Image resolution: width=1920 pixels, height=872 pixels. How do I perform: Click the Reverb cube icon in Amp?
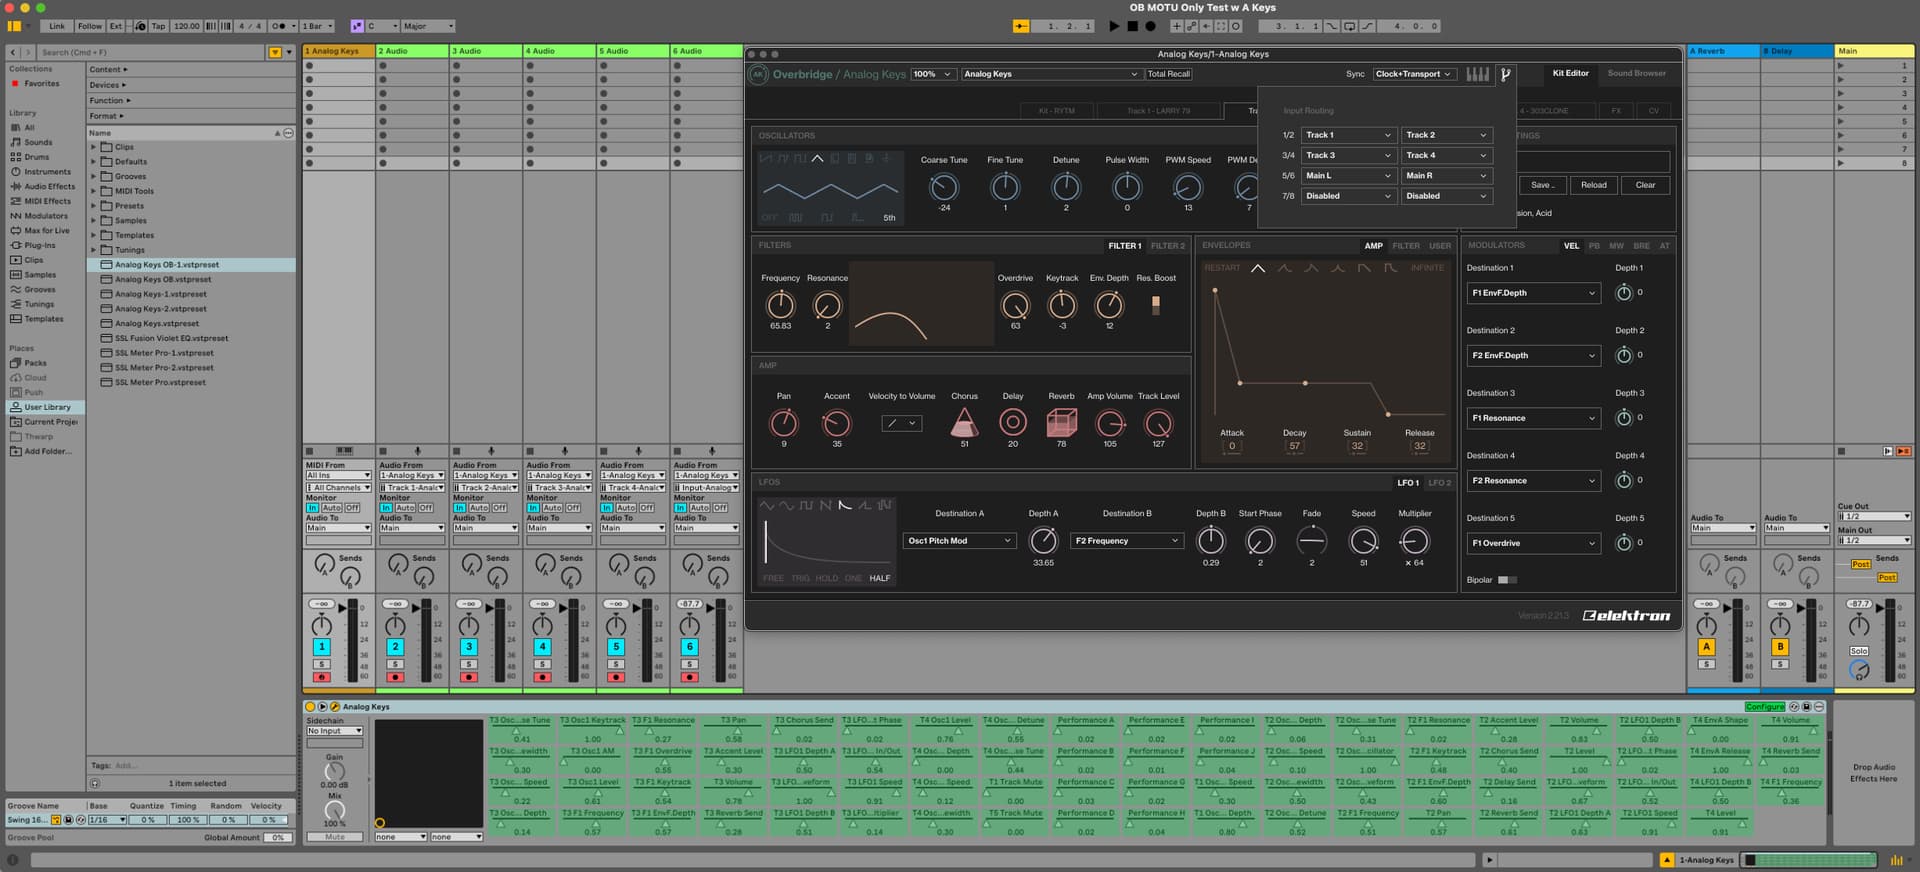[1061, 422]
